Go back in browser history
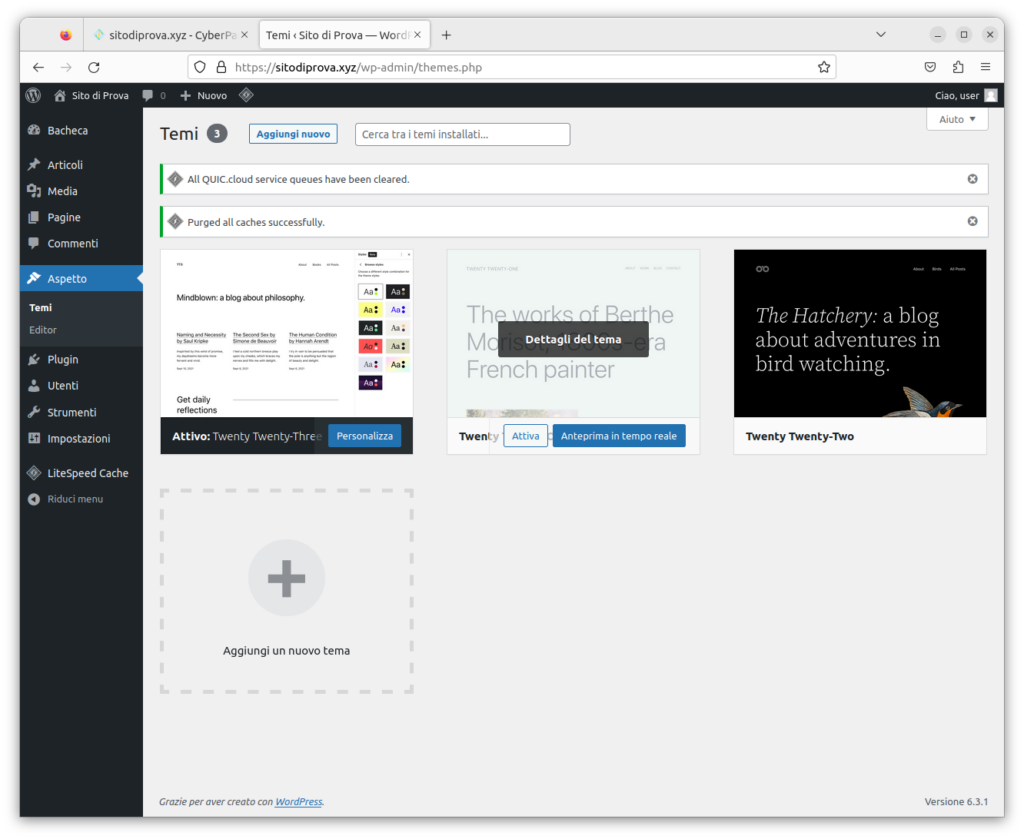 point(39,67)
